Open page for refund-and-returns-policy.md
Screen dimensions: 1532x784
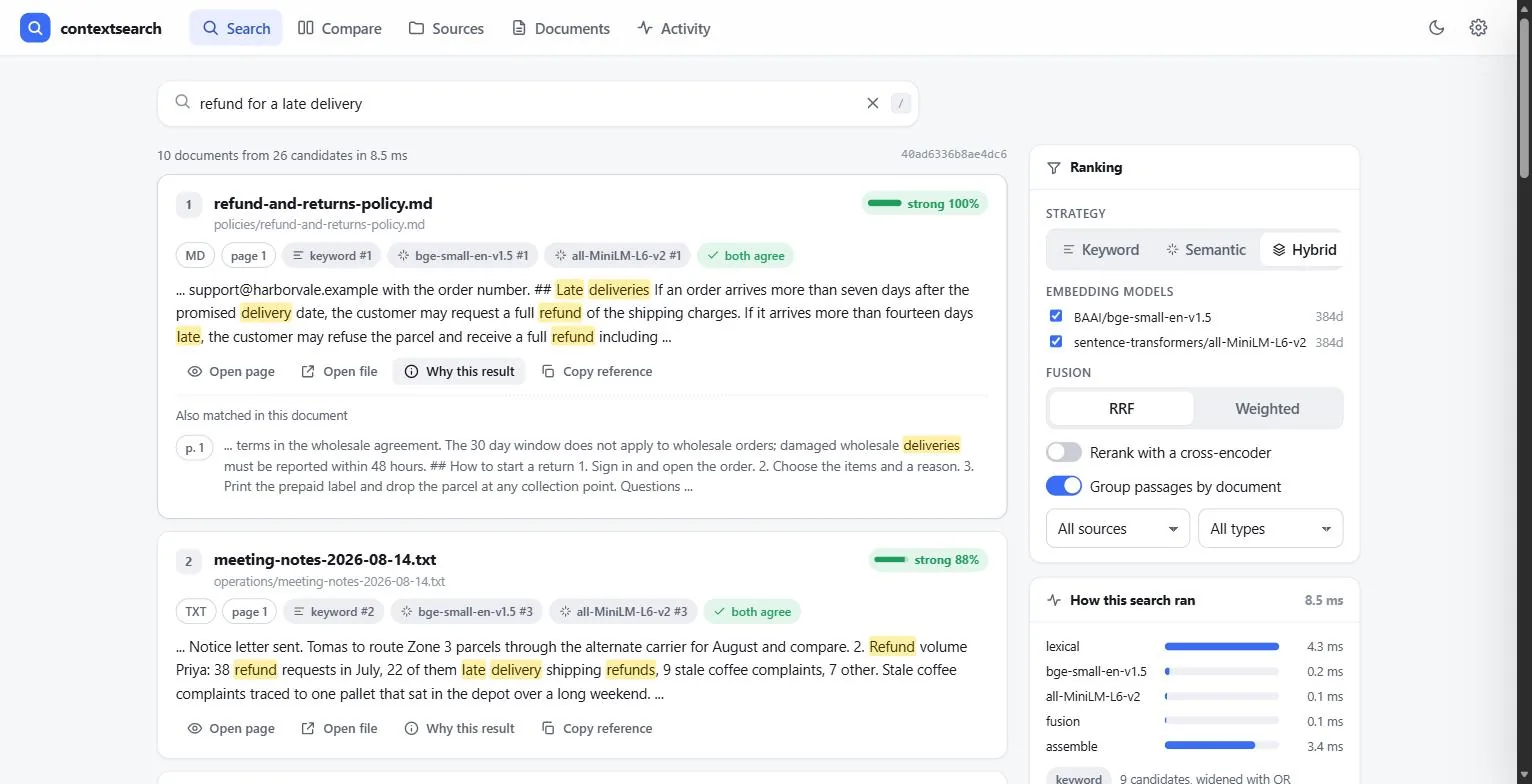click(231, 372)
